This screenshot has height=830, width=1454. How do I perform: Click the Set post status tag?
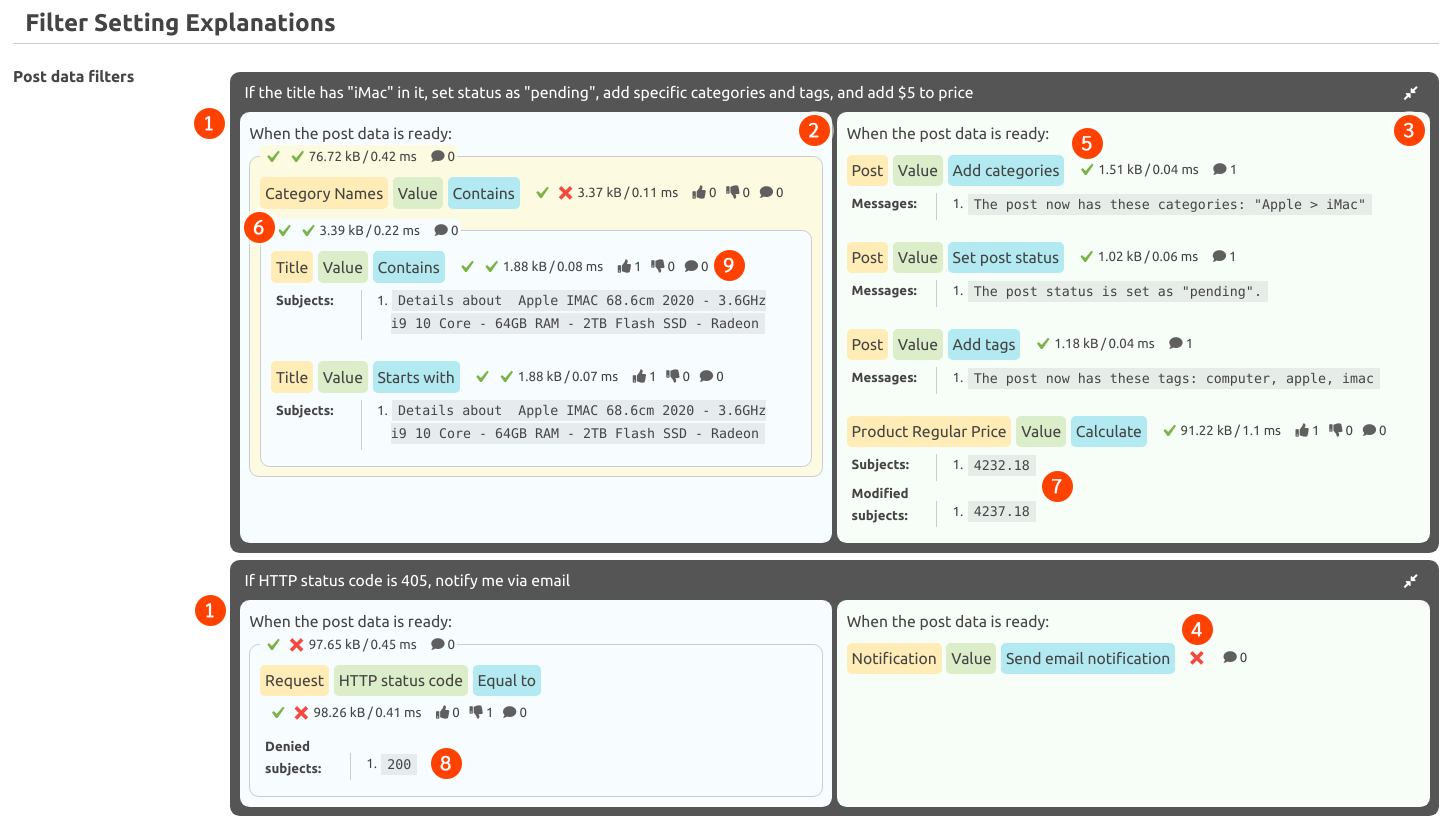tap(1006, 258)
